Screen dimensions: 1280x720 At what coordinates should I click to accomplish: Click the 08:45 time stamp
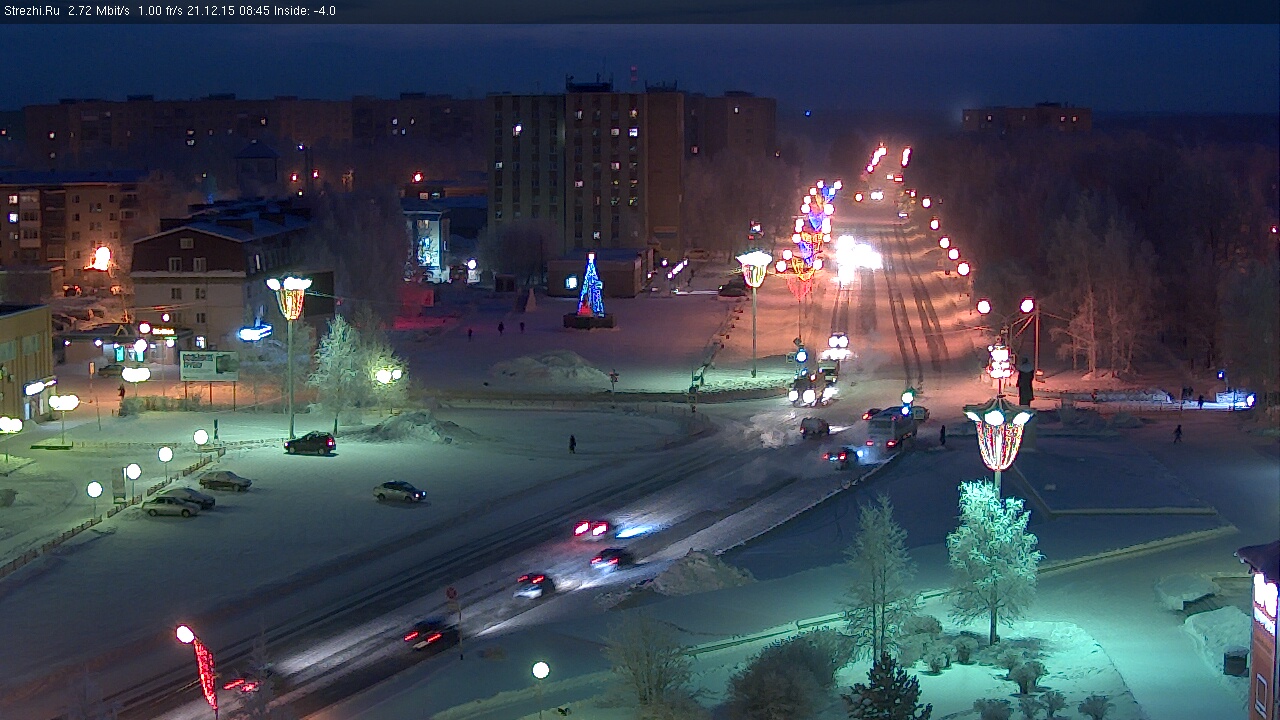[256, 11]
